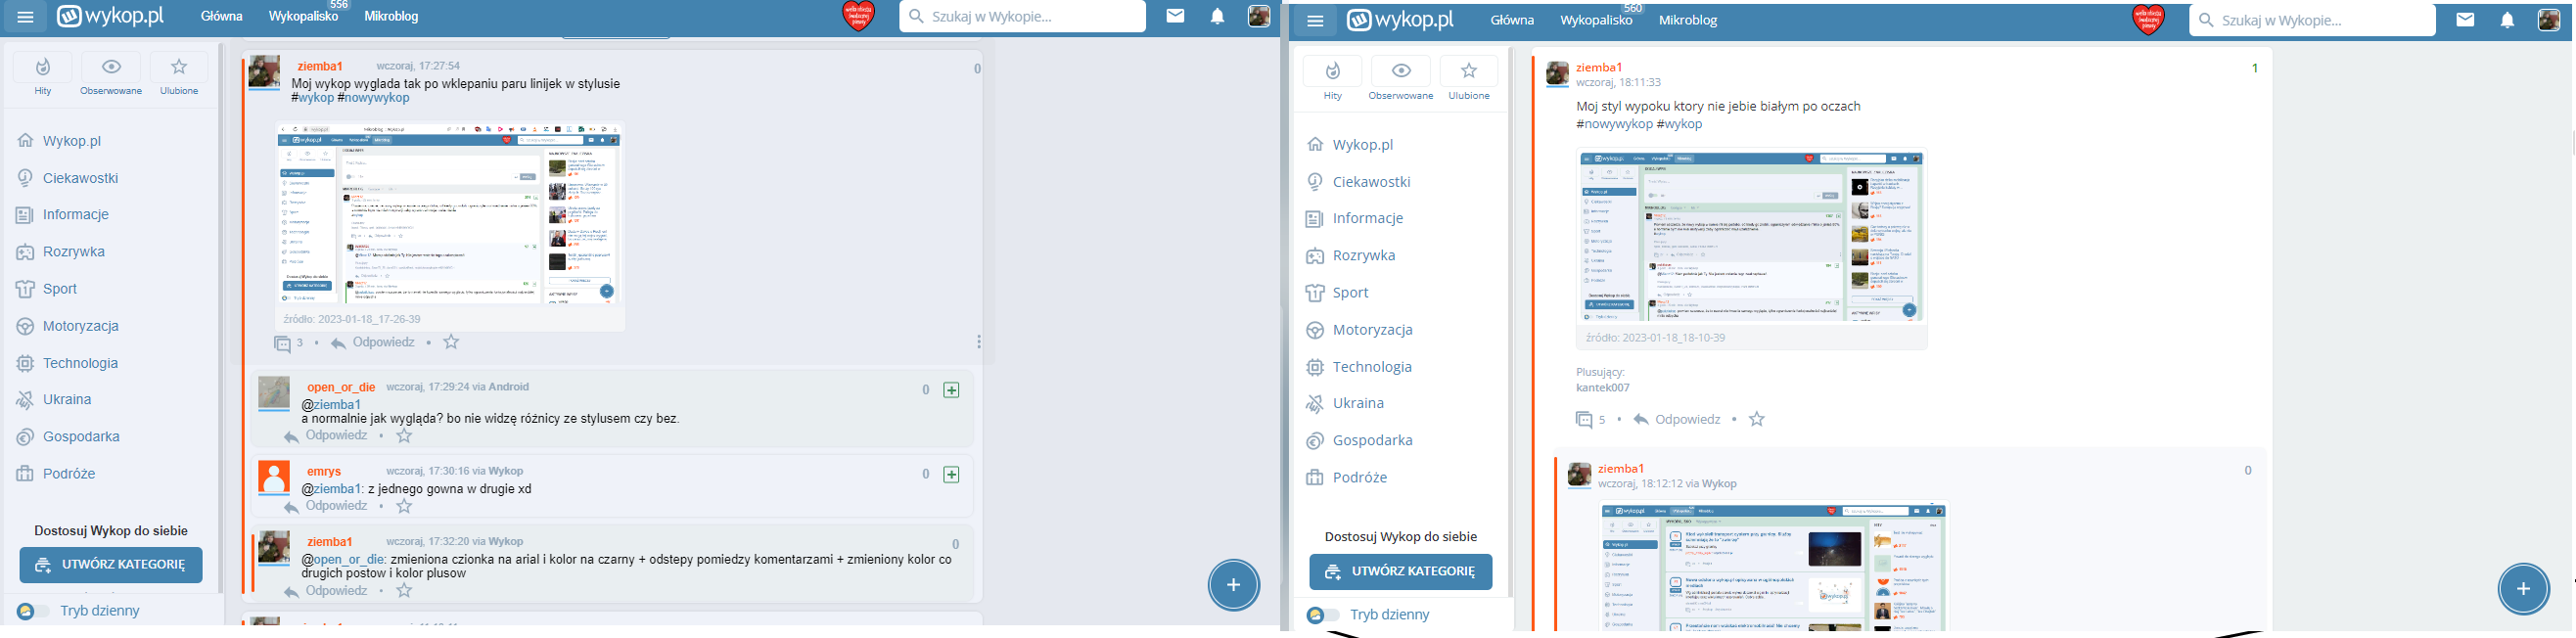The image size is (2576, 638).
Task: Open WOŚP heart badge in left window
Action: click(858, 16)
